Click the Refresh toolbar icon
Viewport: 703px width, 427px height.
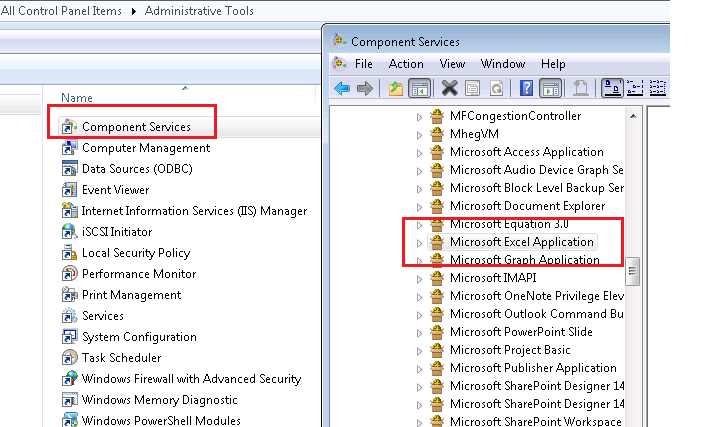tap(494, 88)
